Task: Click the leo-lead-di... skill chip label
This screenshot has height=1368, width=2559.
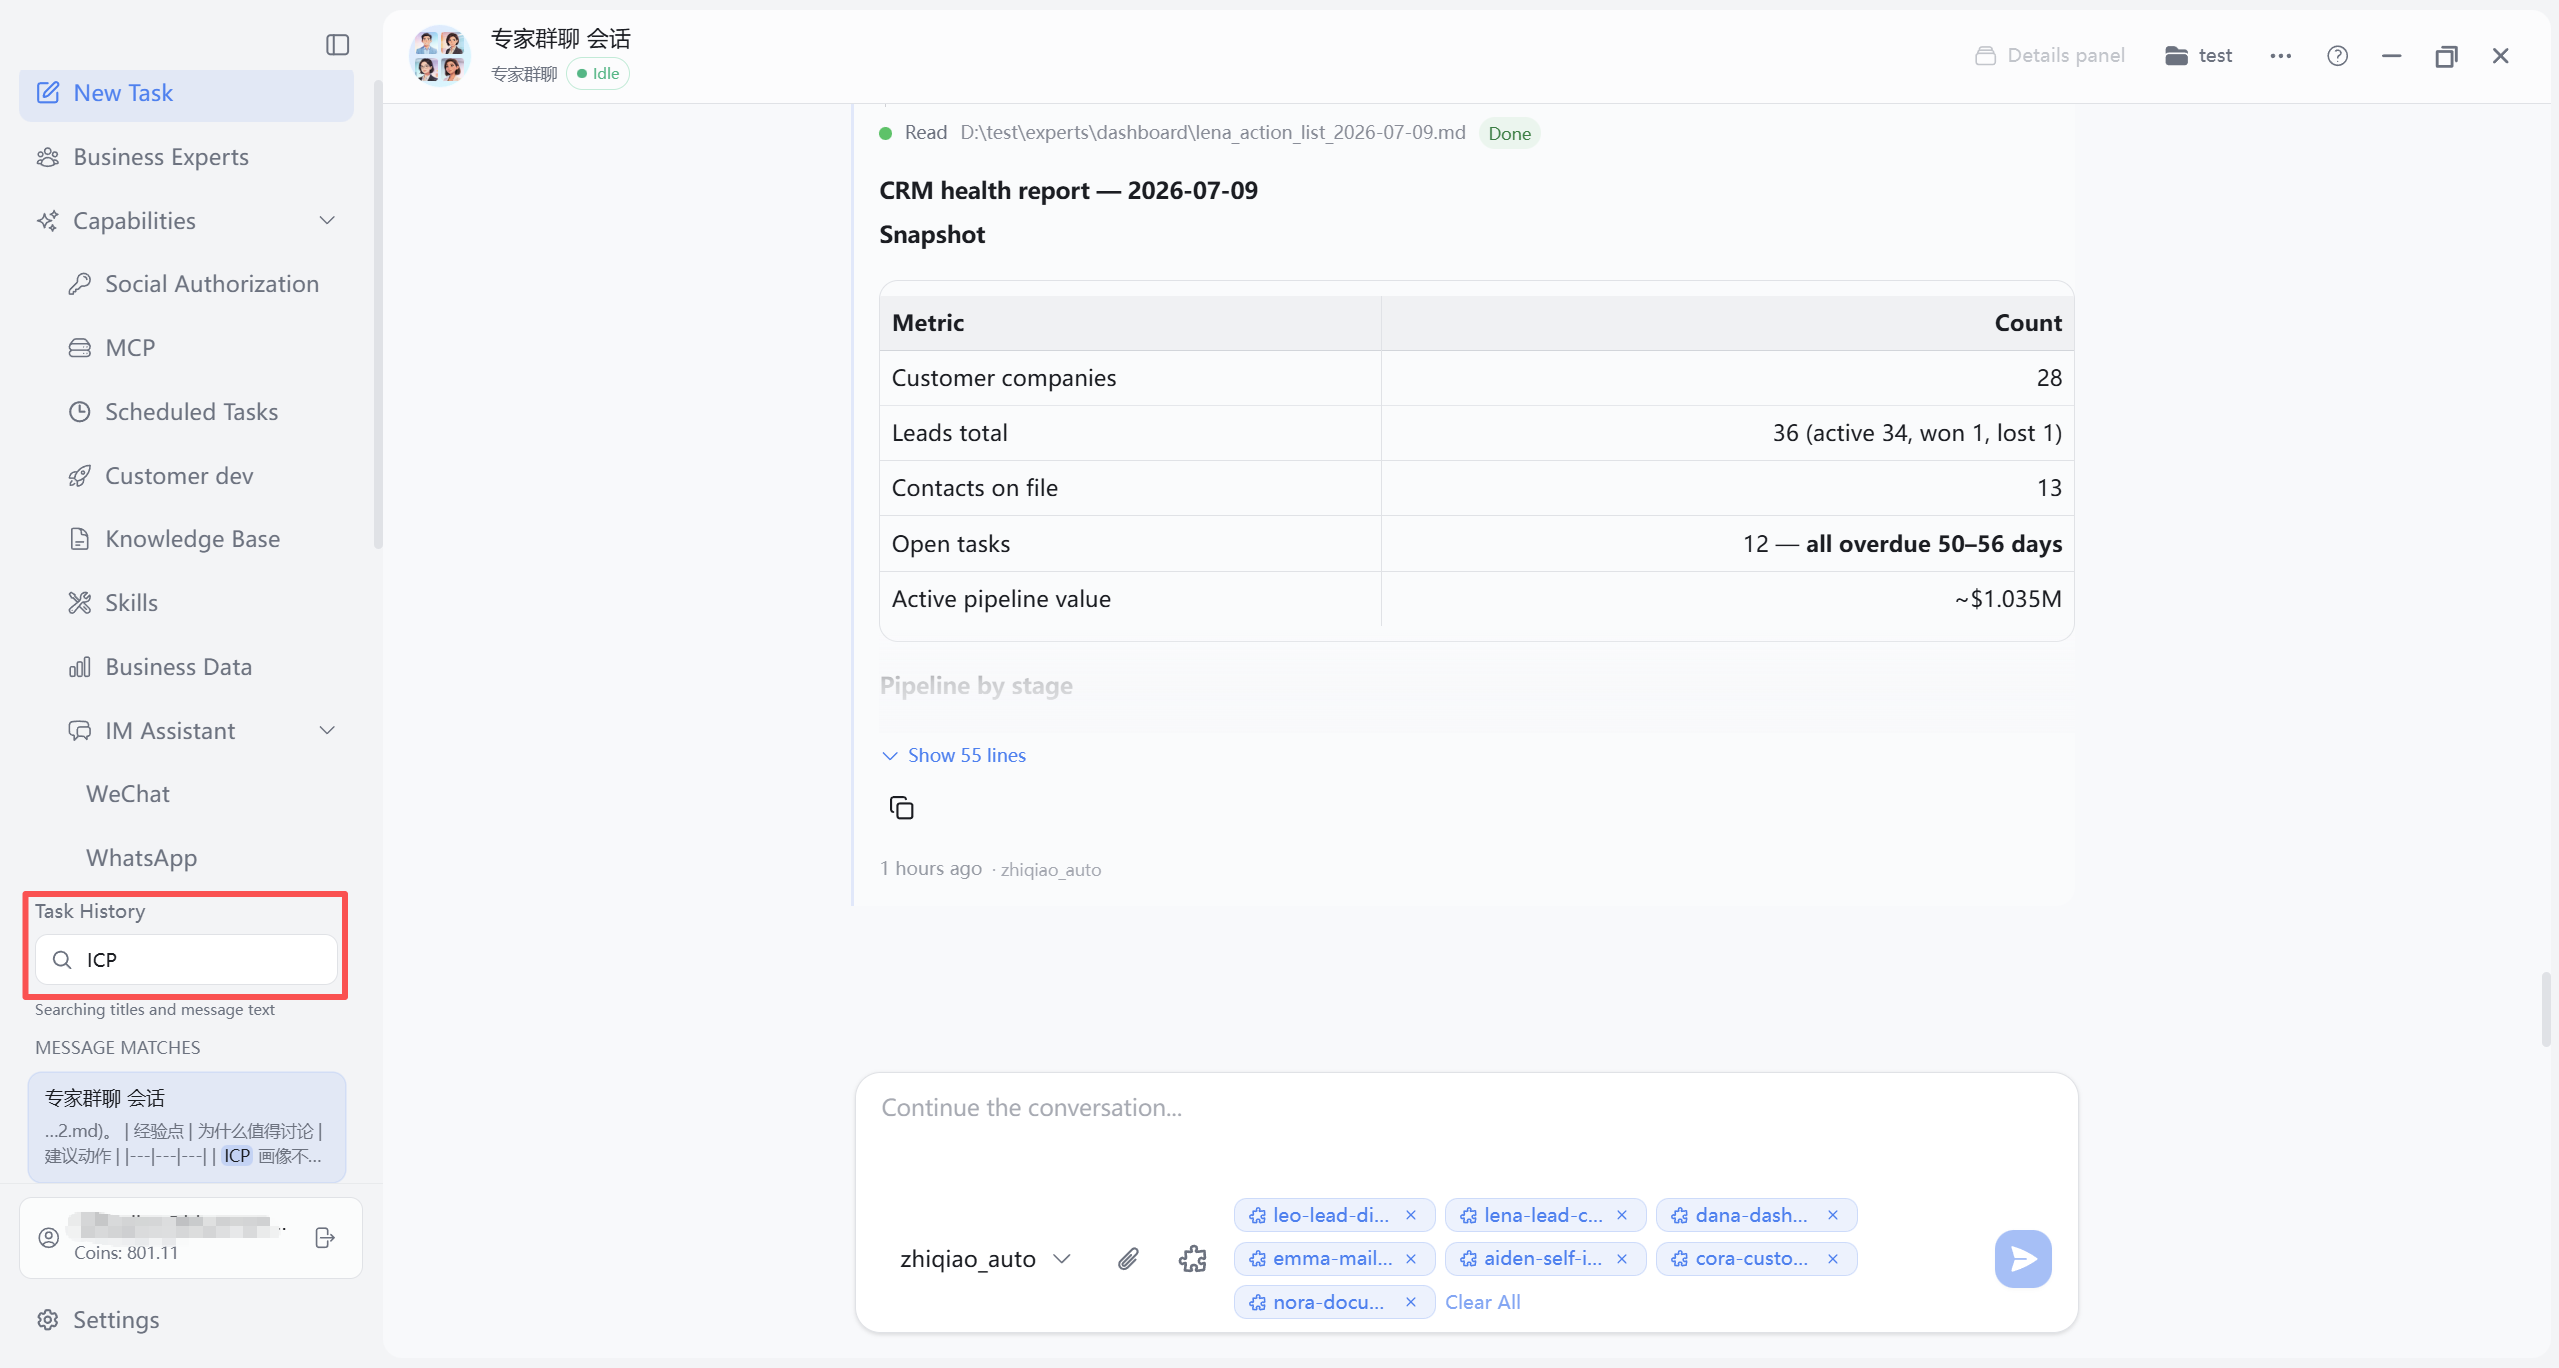Action: click(x=1330, y=1215)
